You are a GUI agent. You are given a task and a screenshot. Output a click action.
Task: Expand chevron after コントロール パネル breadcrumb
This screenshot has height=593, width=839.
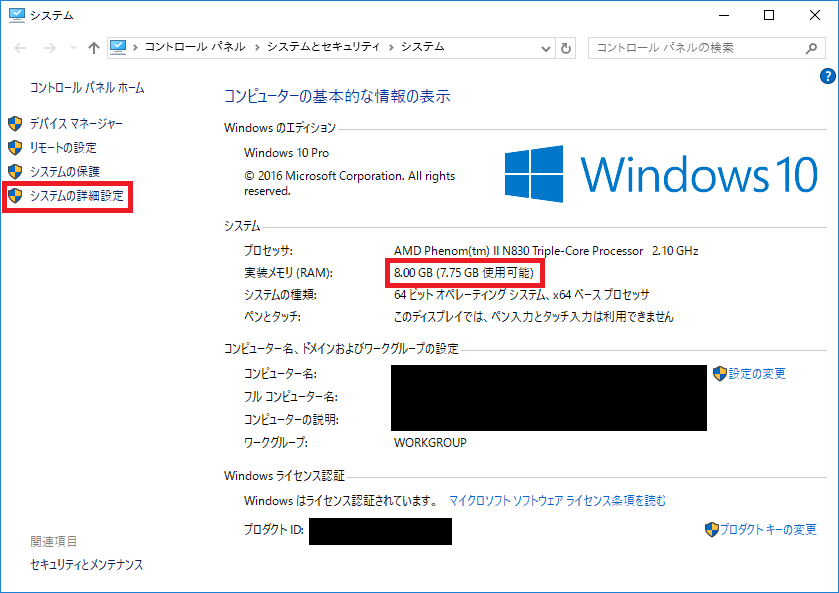[257, 48]
